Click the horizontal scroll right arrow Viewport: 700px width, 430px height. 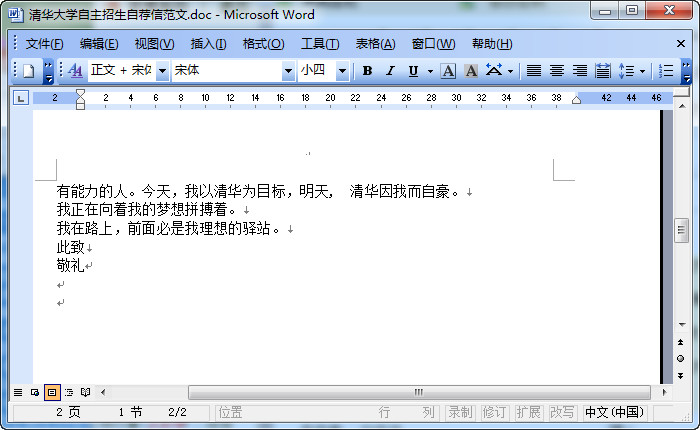[664, 392]
